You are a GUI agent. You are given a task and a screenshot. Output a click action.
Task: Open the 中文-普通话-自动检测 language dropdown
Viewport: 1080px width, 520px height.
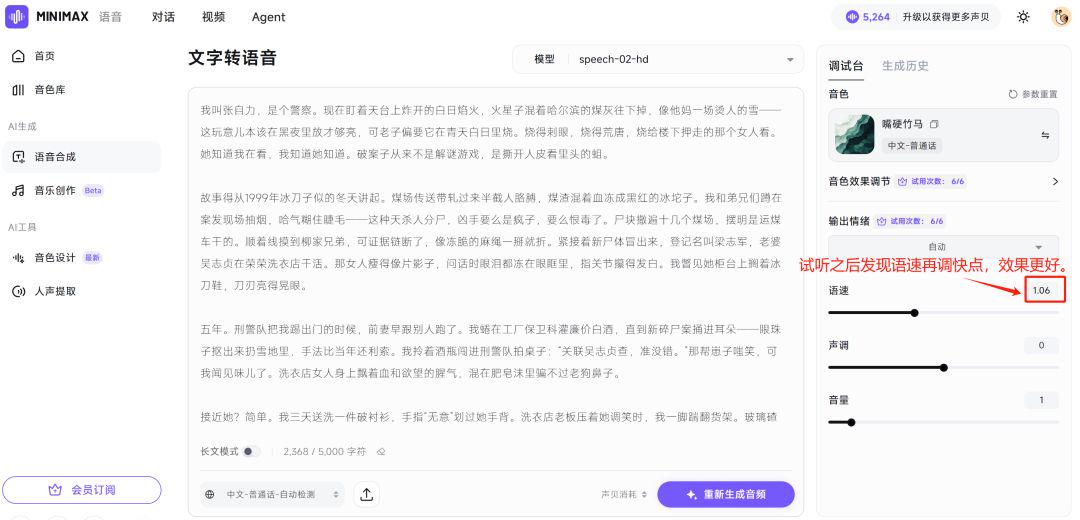click(x=272, y=495)
